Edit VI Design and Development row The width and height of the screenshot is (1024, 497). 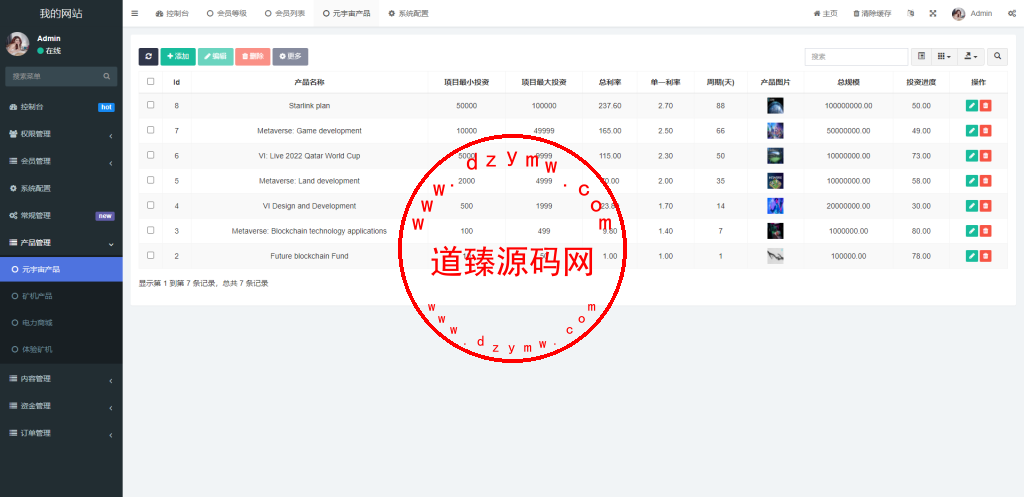click(x=972, y=206)
